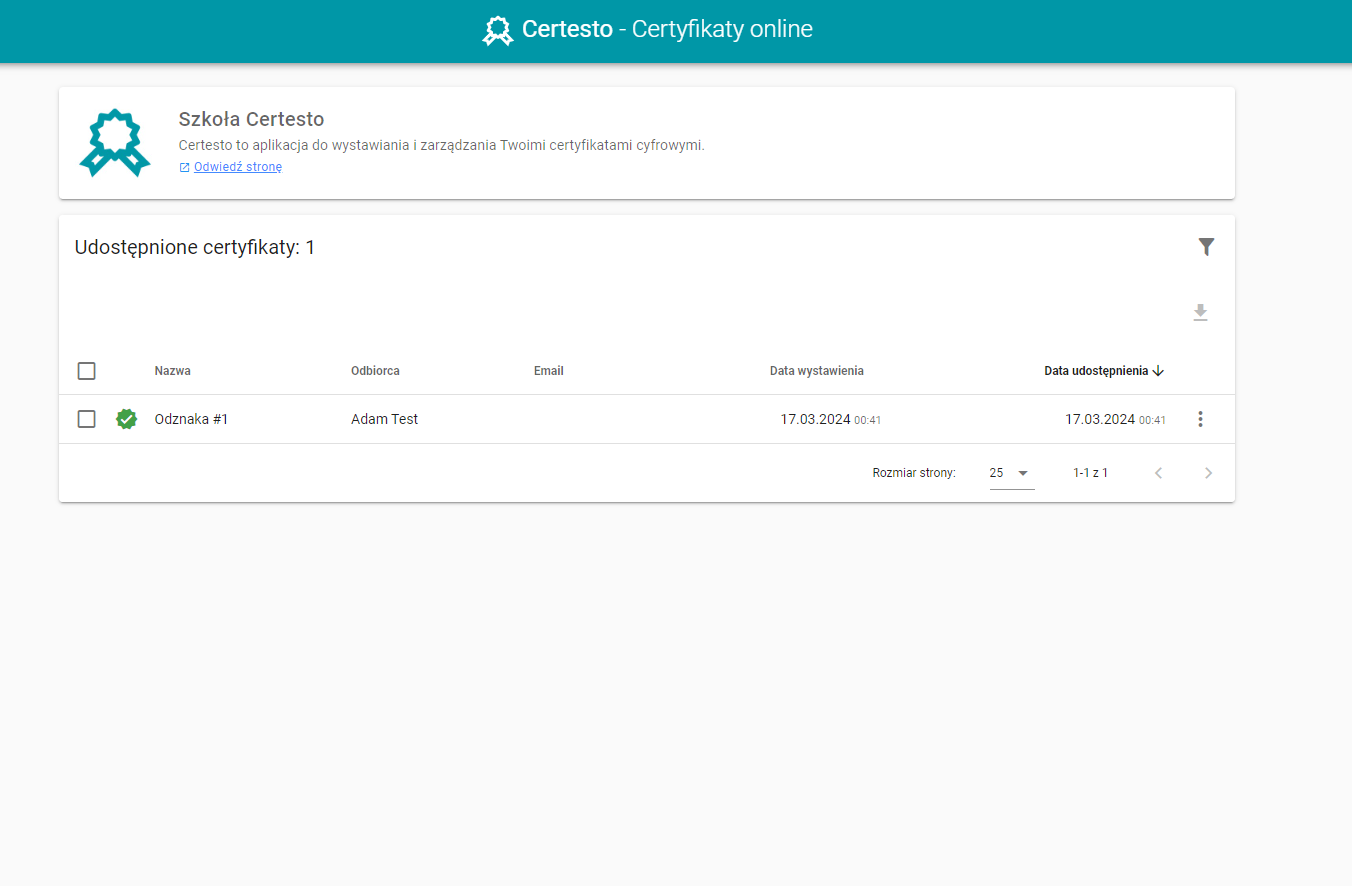Viewport: 1352px width, 886px height.
Task: Open the three-dot menu for Odznaka #1
Action: pyautogui.click(x=1201, y=419)
